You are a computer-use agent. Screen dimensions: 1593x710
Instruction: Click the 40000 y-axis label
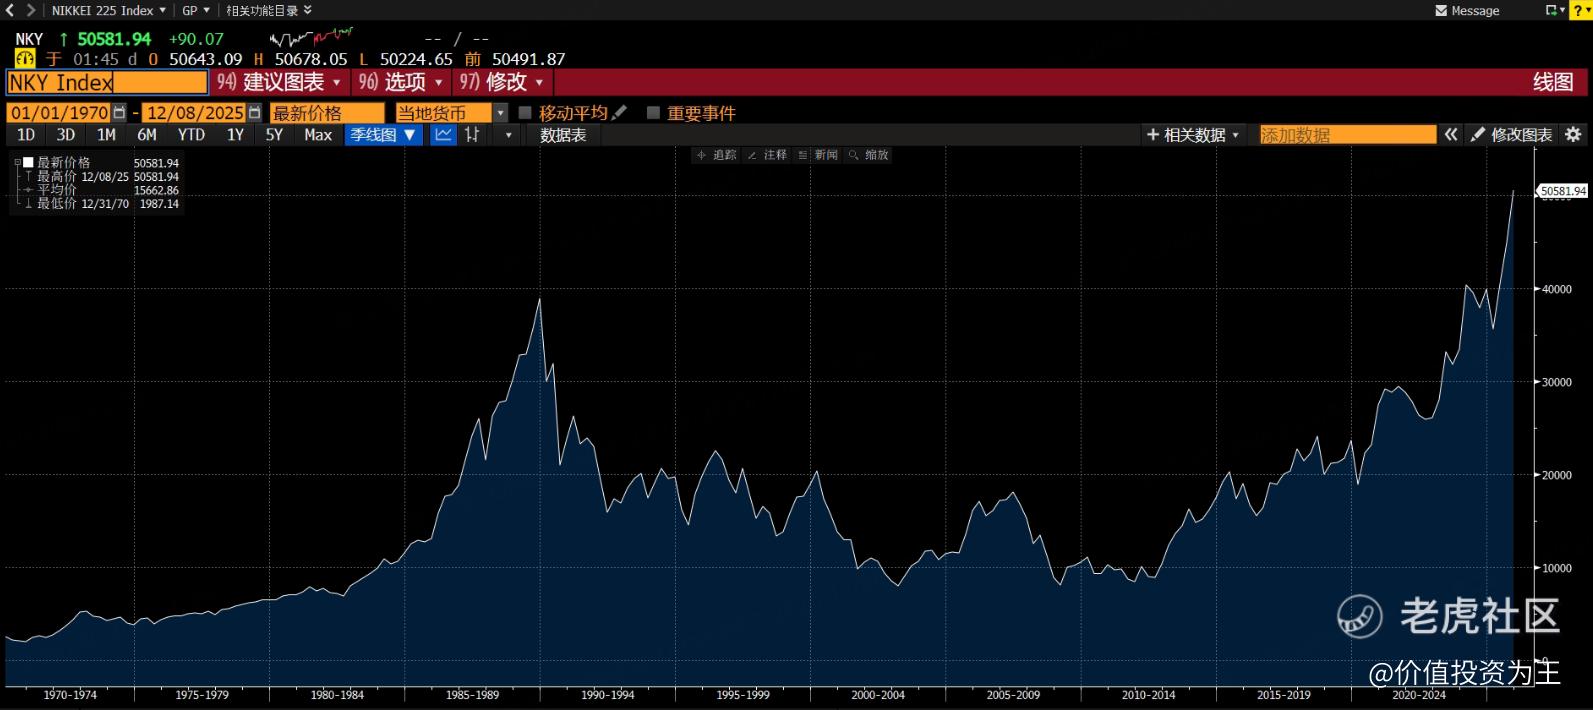tap(1557, 289)
